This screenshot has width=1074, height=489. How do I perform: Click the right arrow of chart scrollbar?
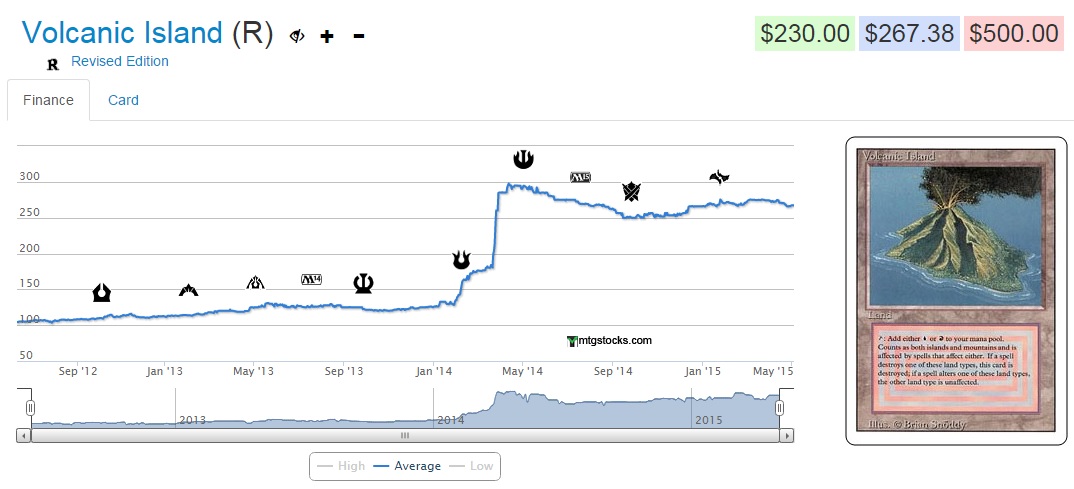(x=787, y=436)
